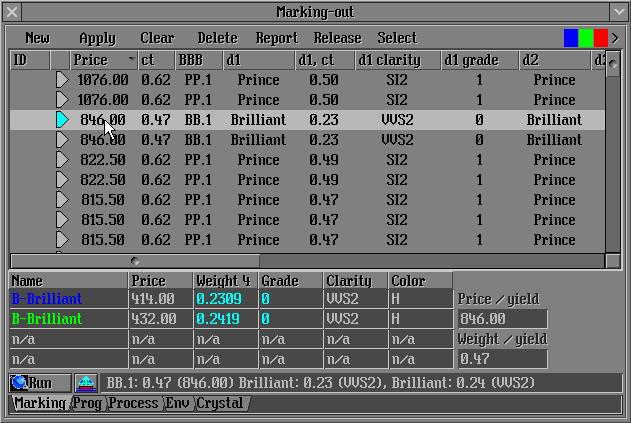This screenshot has width=631, height=423.
Task: Expand the toolbar with the right chevron arrow
Action: 616,38
